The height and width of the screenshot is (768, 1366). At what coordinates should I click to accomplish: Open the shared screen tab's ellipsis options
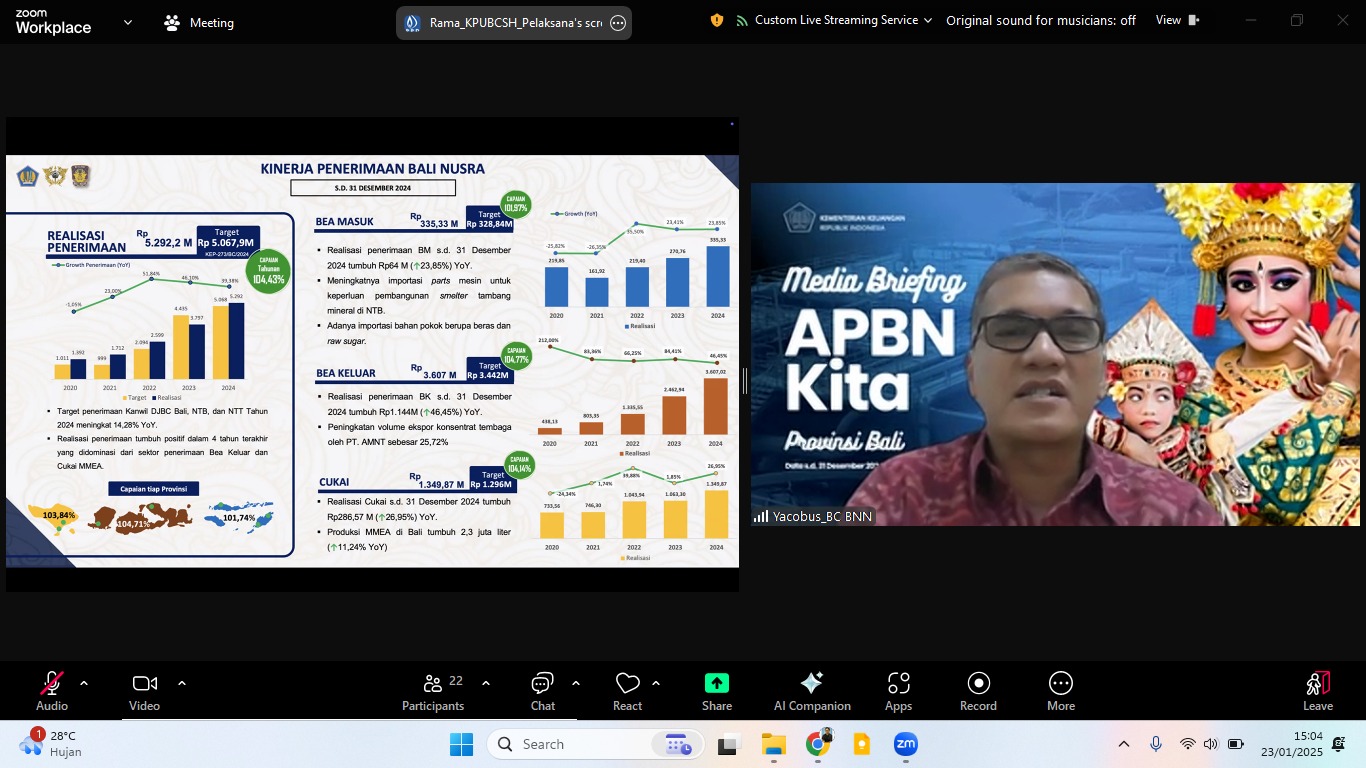pos(618,22)
